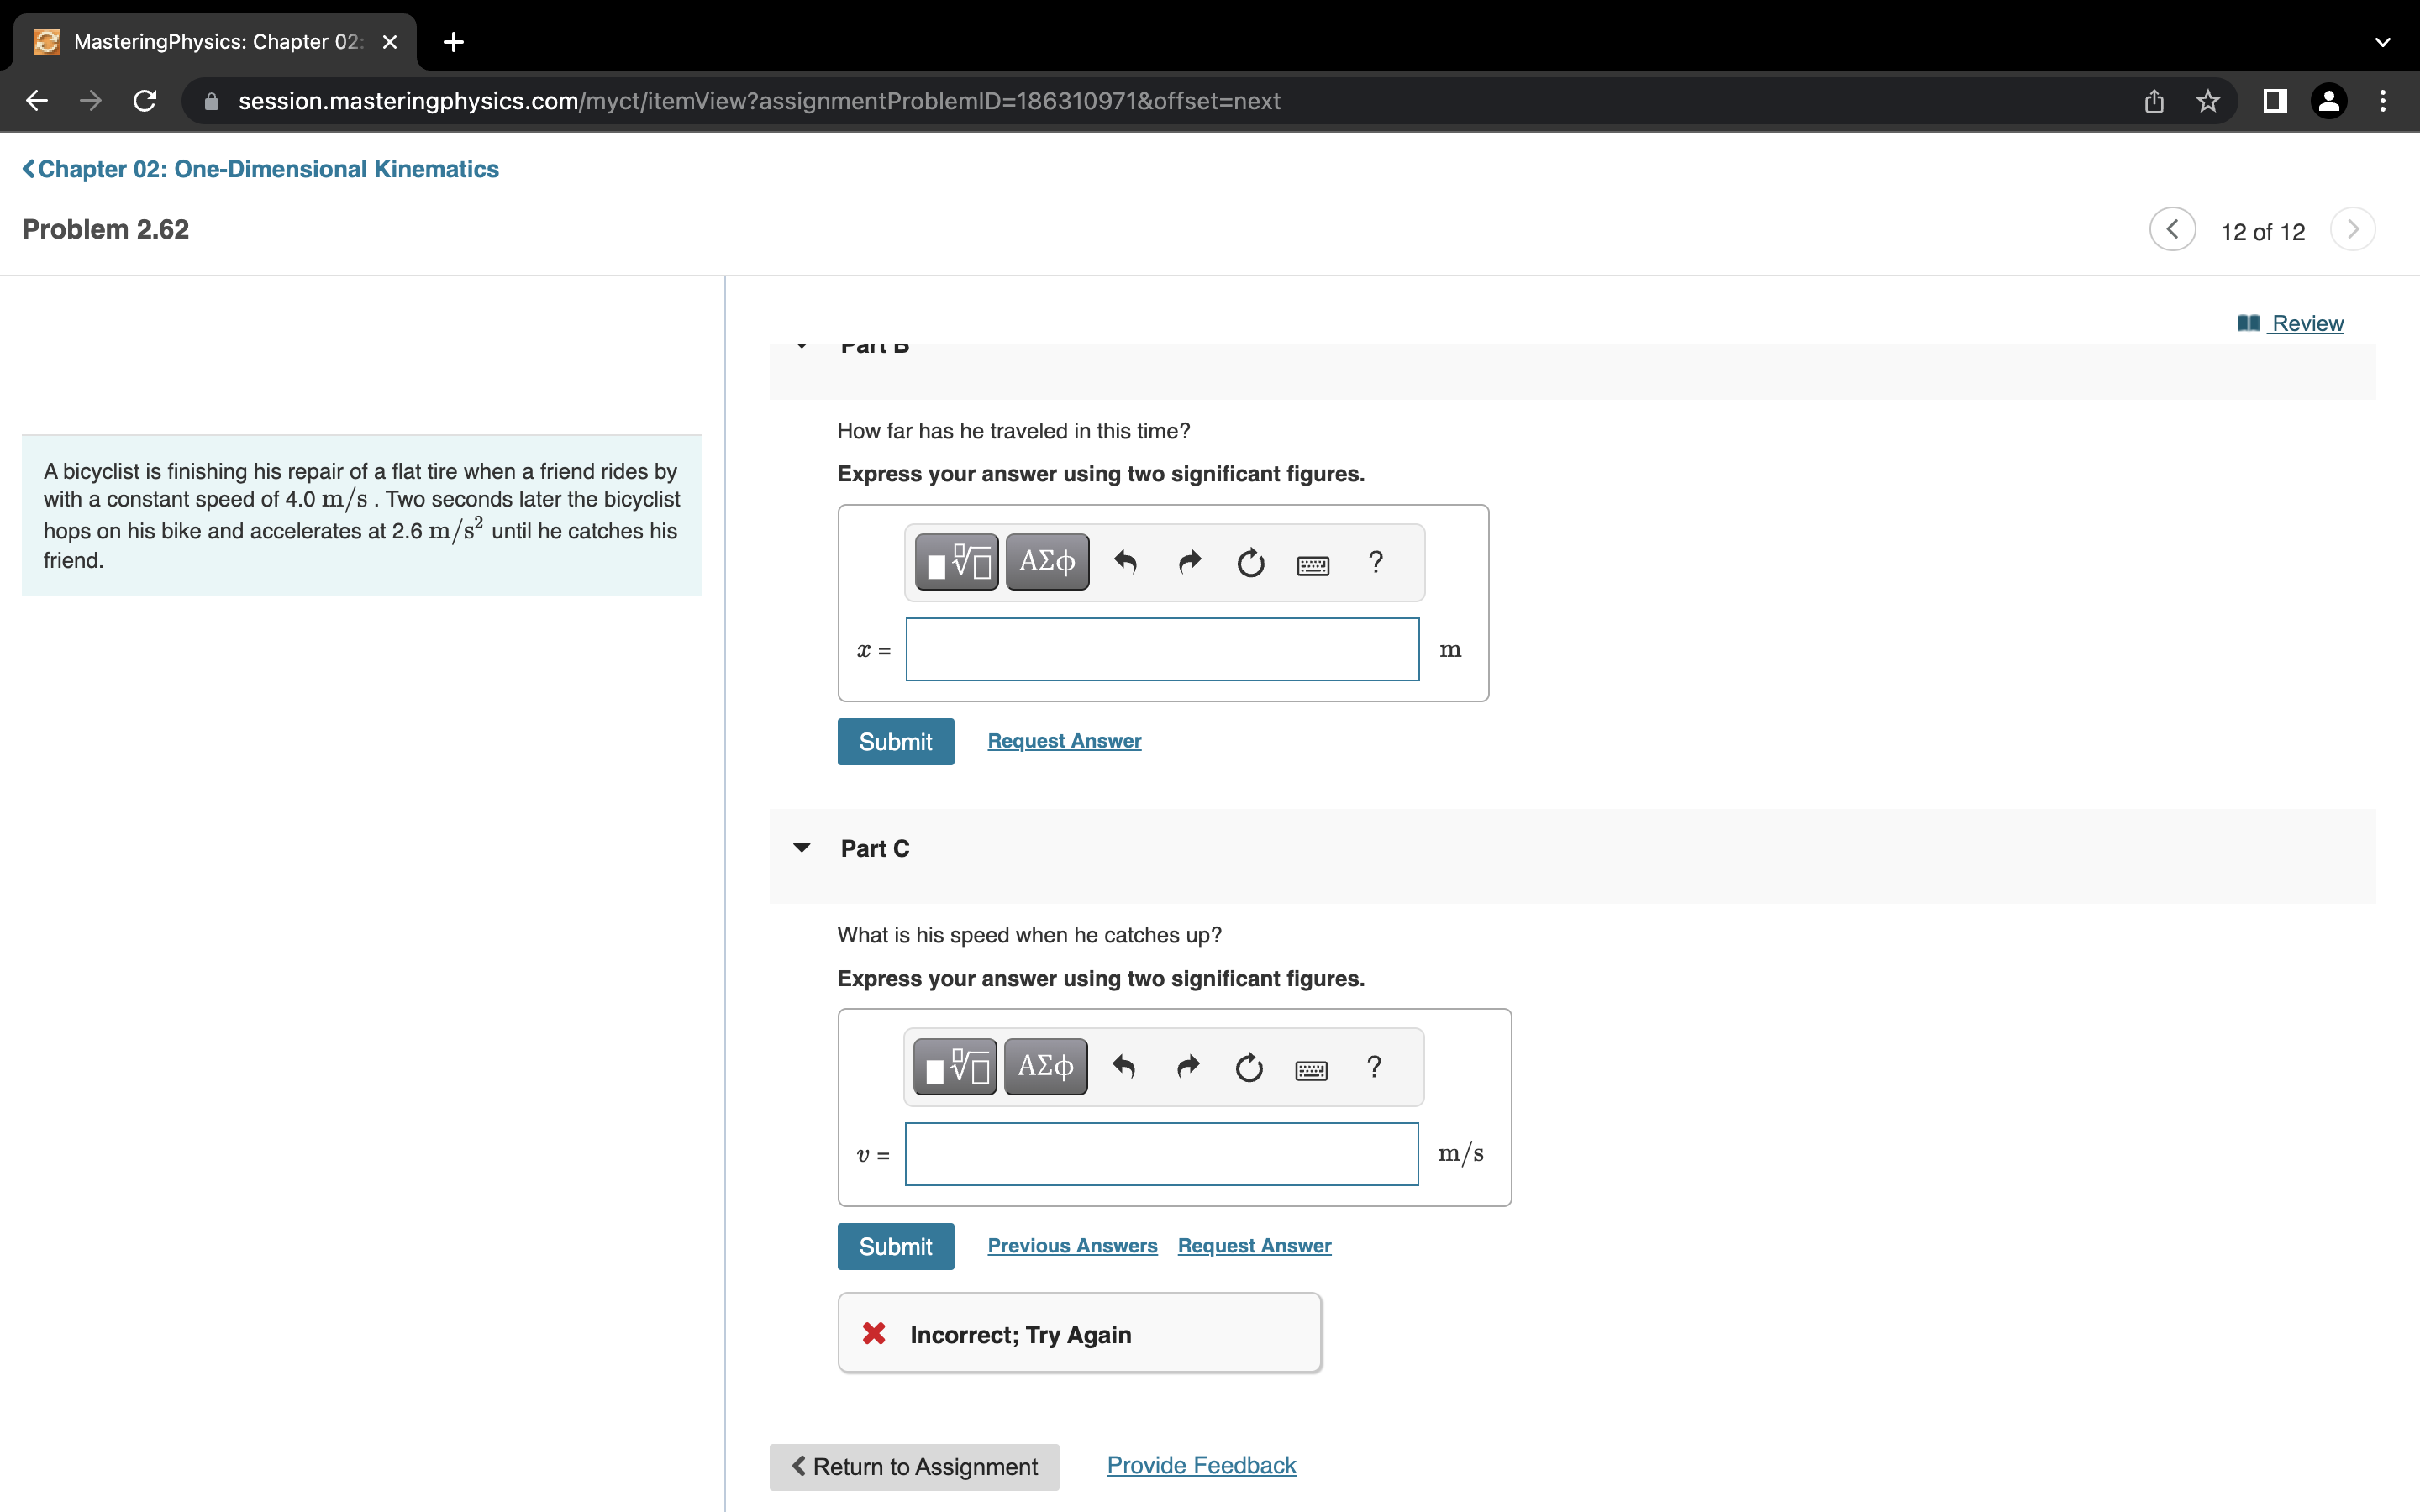Submit the Part C answer
Viewport: 2420px width, 1512px height.
pyautogui.click(x=895, y=1246)
